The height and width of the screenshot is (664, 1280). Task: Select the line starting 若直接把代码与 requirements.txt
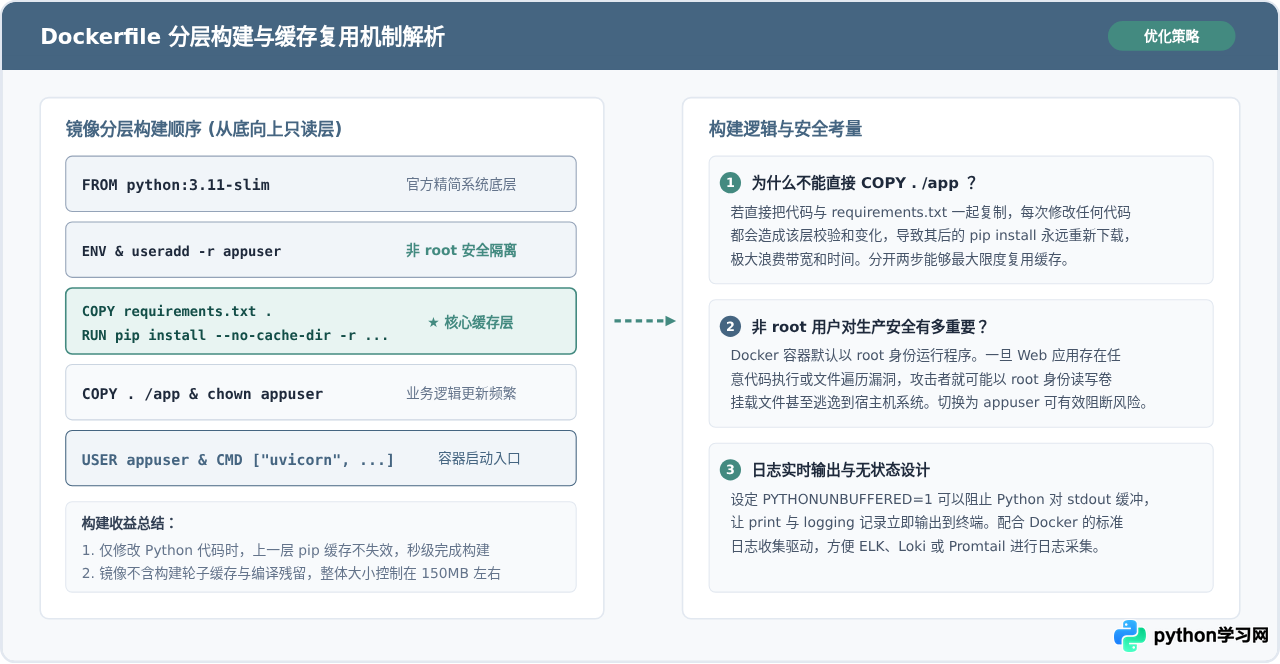click(930, 213)
